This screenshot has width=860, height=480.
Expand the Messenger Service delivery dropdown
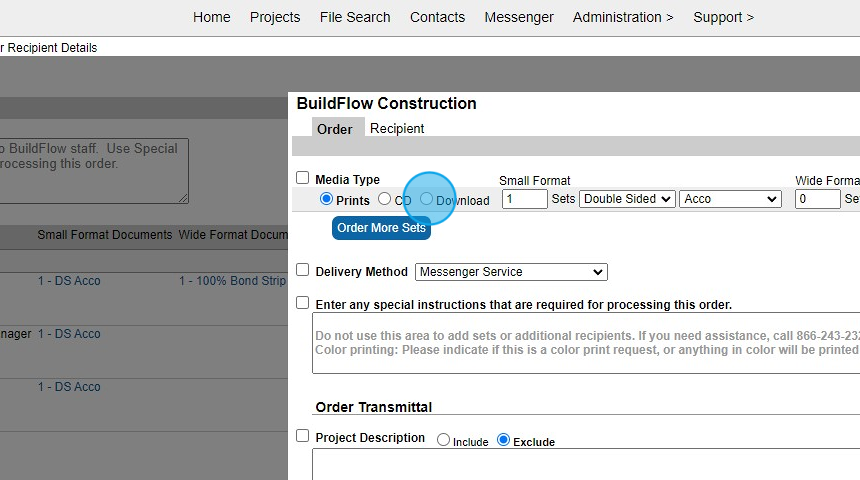[511, 271]
